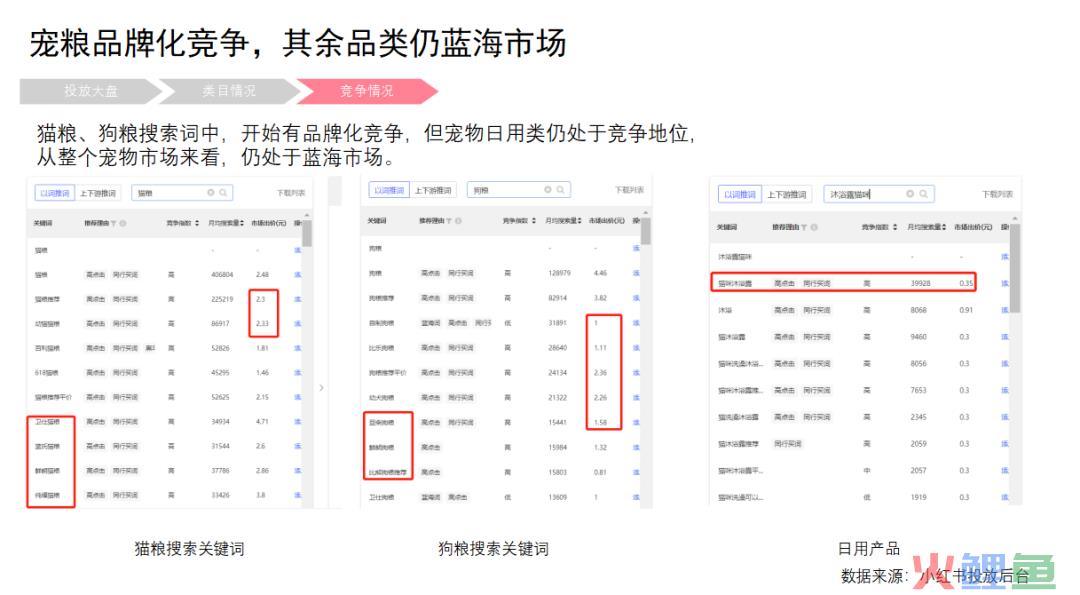
Task: Click the search volume value 39928
Action: click(x=920, y=283)
